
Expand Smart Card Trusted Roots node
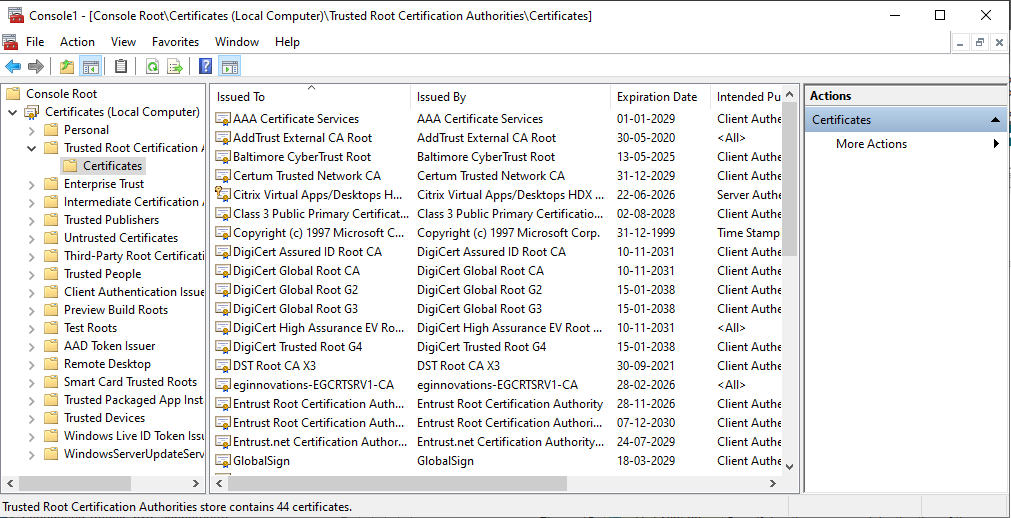point(32,382)
